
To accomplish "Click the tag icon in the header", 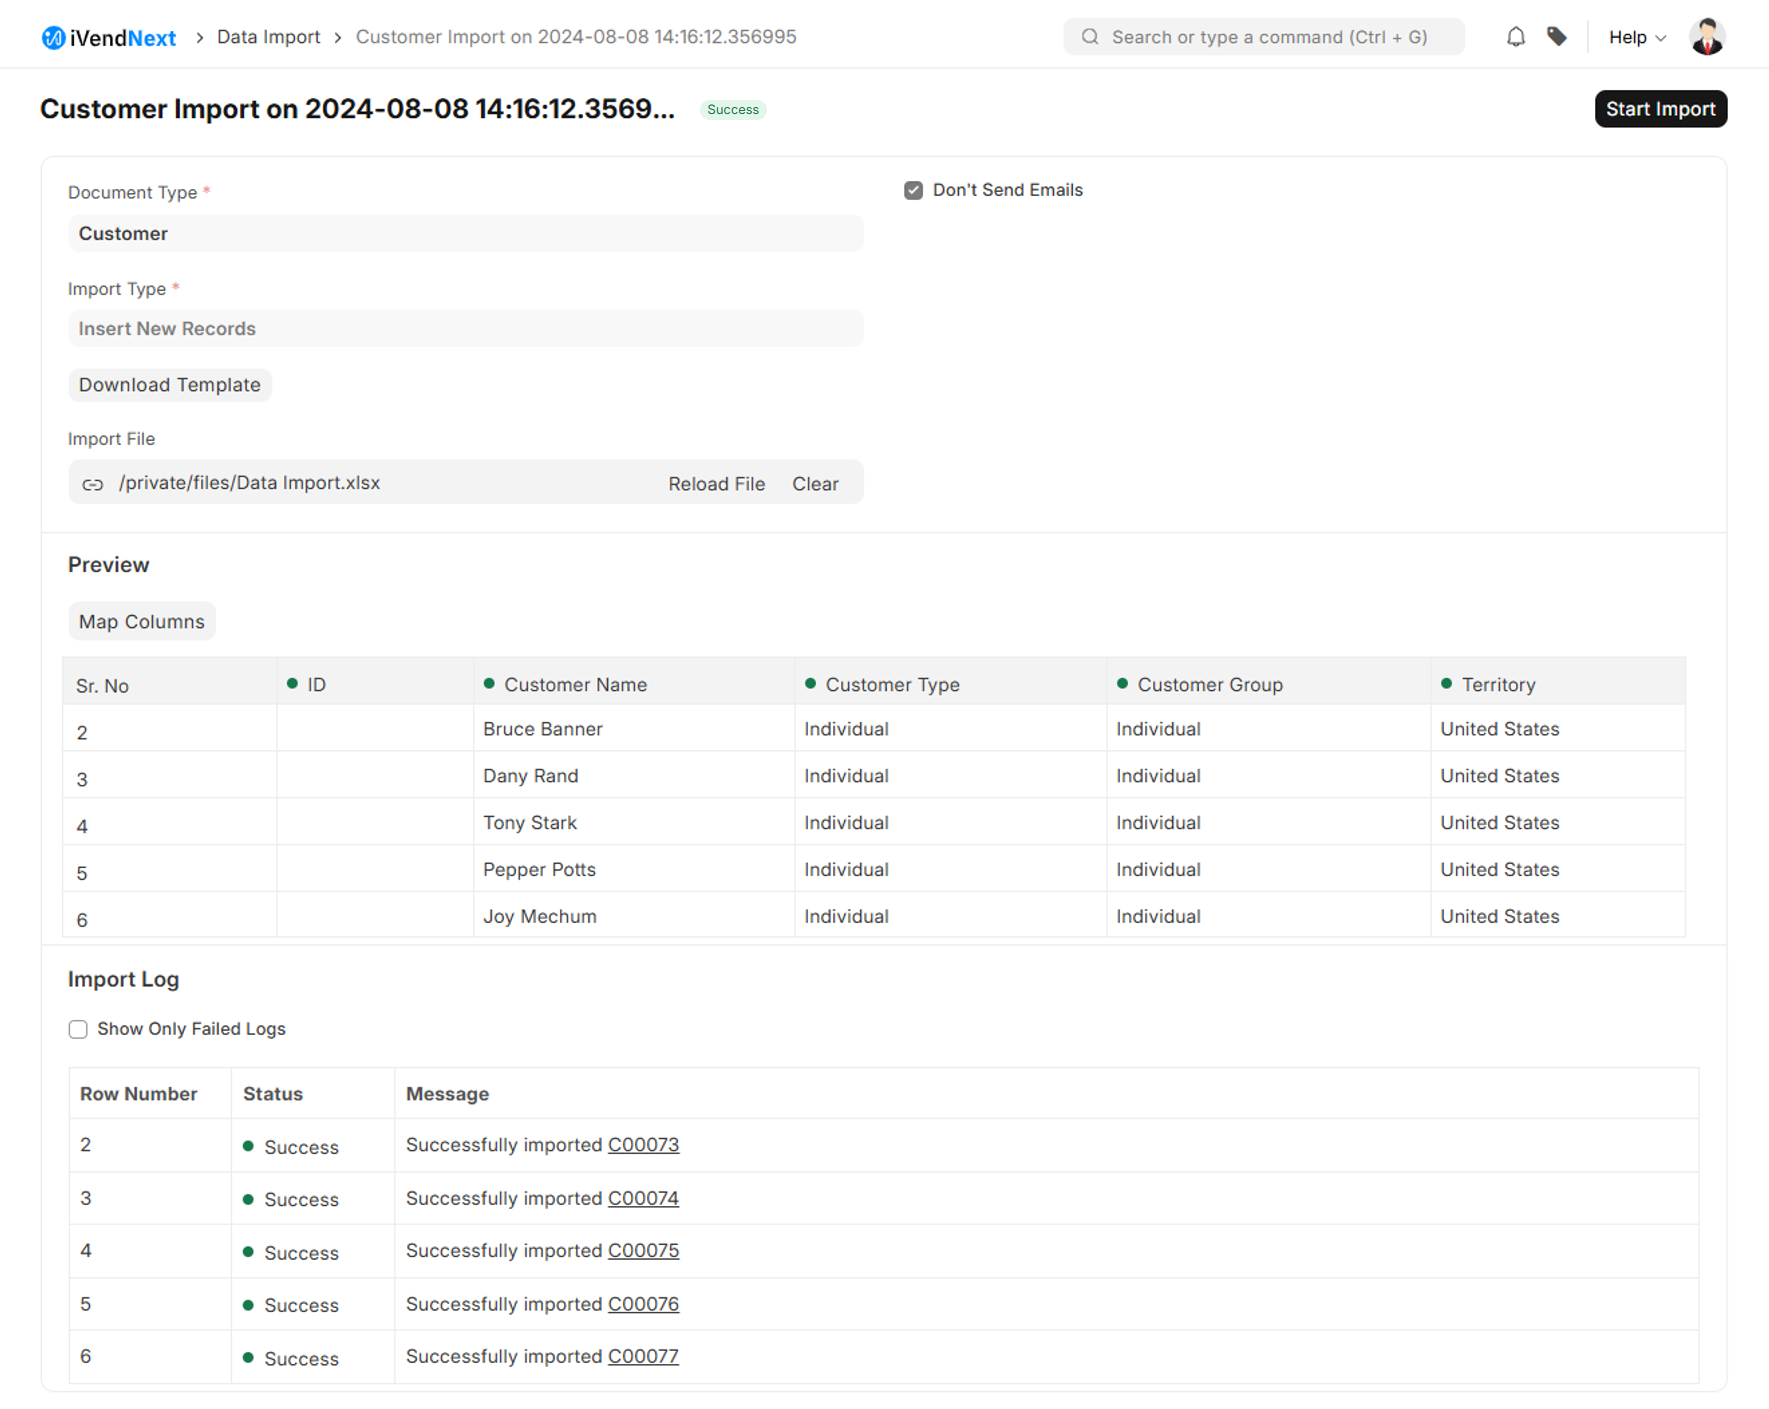I will (x=1556, y=37).
